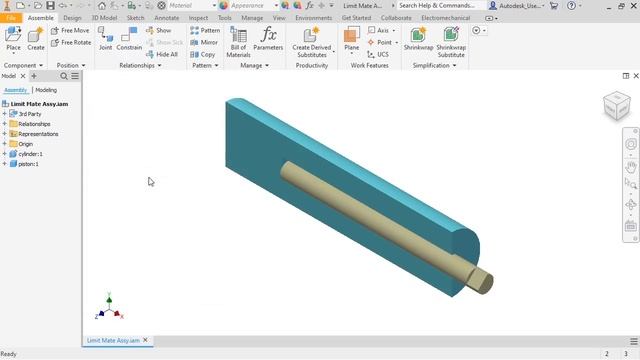This screenshot has height=360, width=640.
Task: Select the Free Move tool
Action: point(70,30)
